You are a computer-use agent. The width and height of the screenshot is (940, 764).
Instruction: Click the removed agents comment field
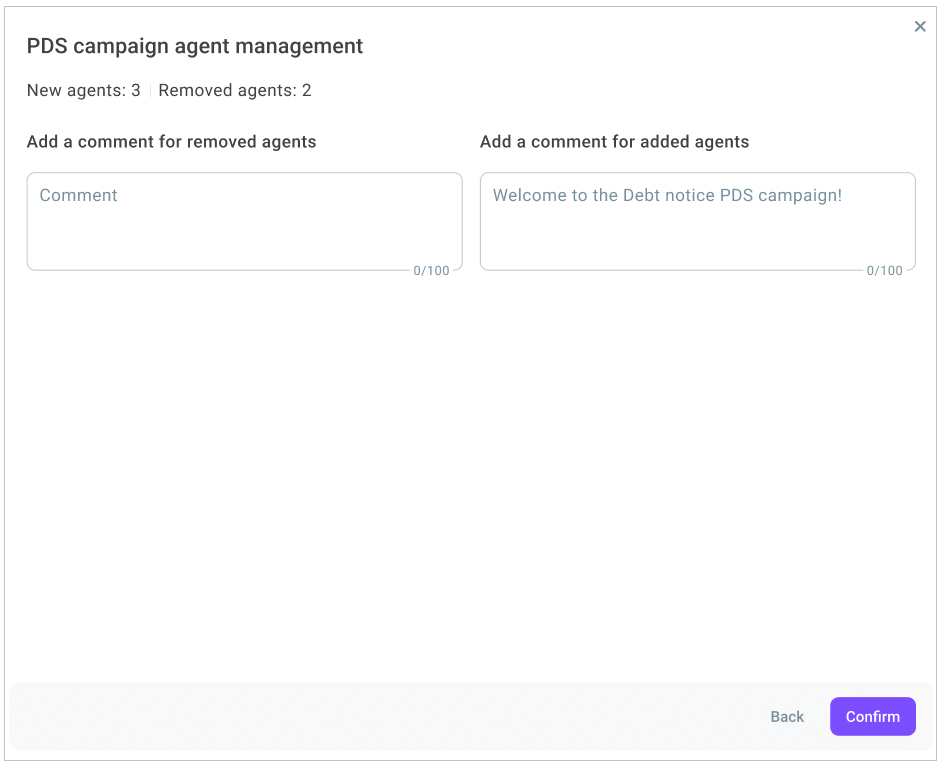coord(245,221)
